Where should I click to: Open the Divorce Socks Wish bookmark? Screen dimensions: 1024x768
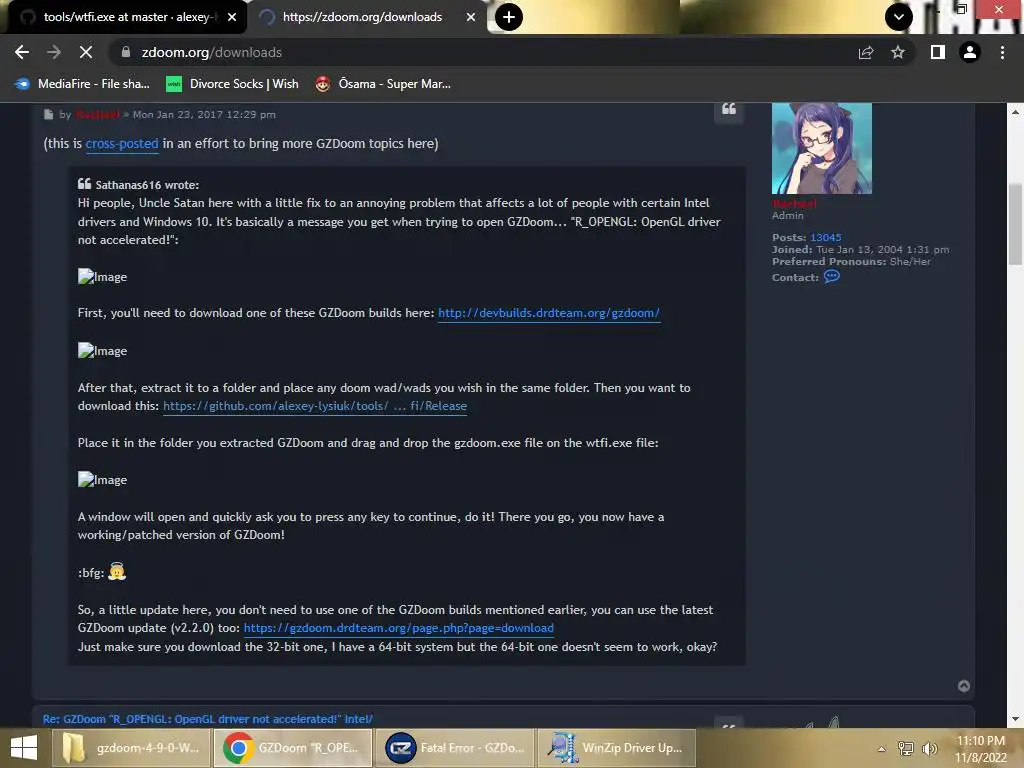click(x=232, y=84)
